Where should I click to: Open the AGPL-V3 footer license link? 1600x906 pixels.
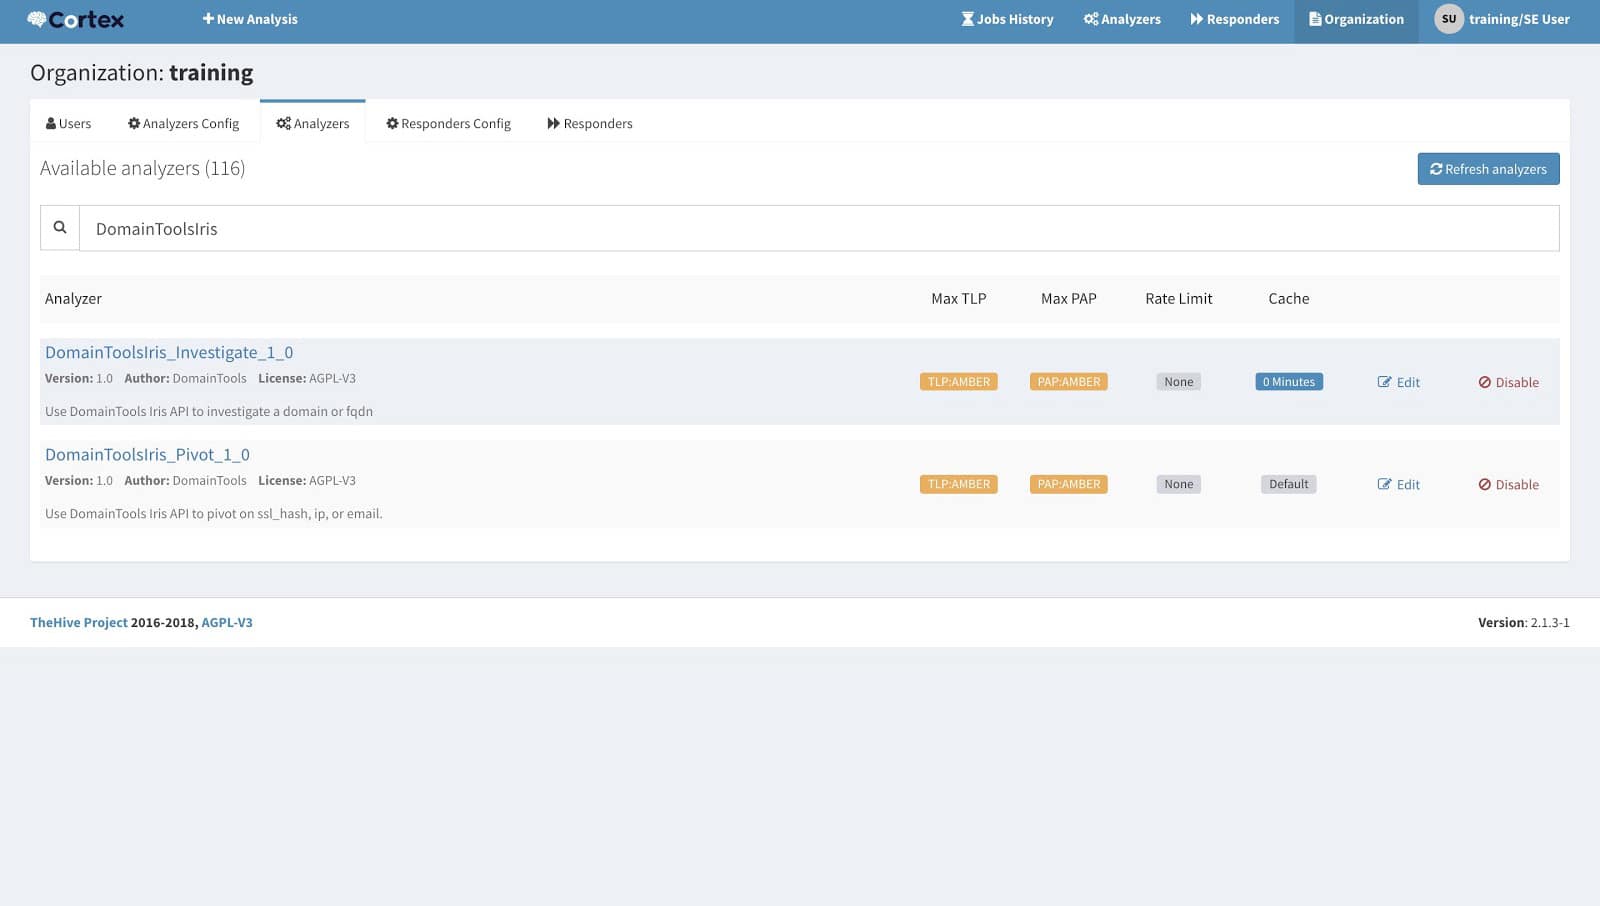(227, 622)
